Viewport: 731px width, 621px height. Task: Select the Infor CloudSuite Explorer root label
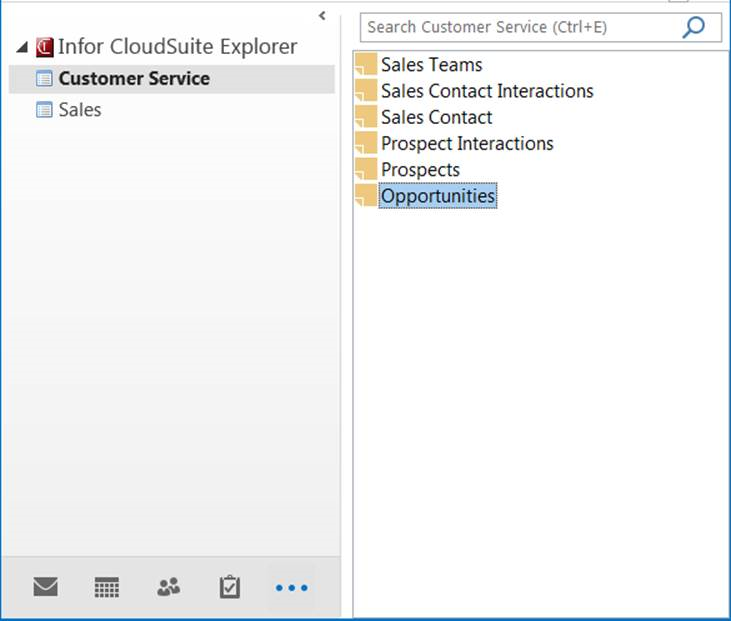coord(178,47)
